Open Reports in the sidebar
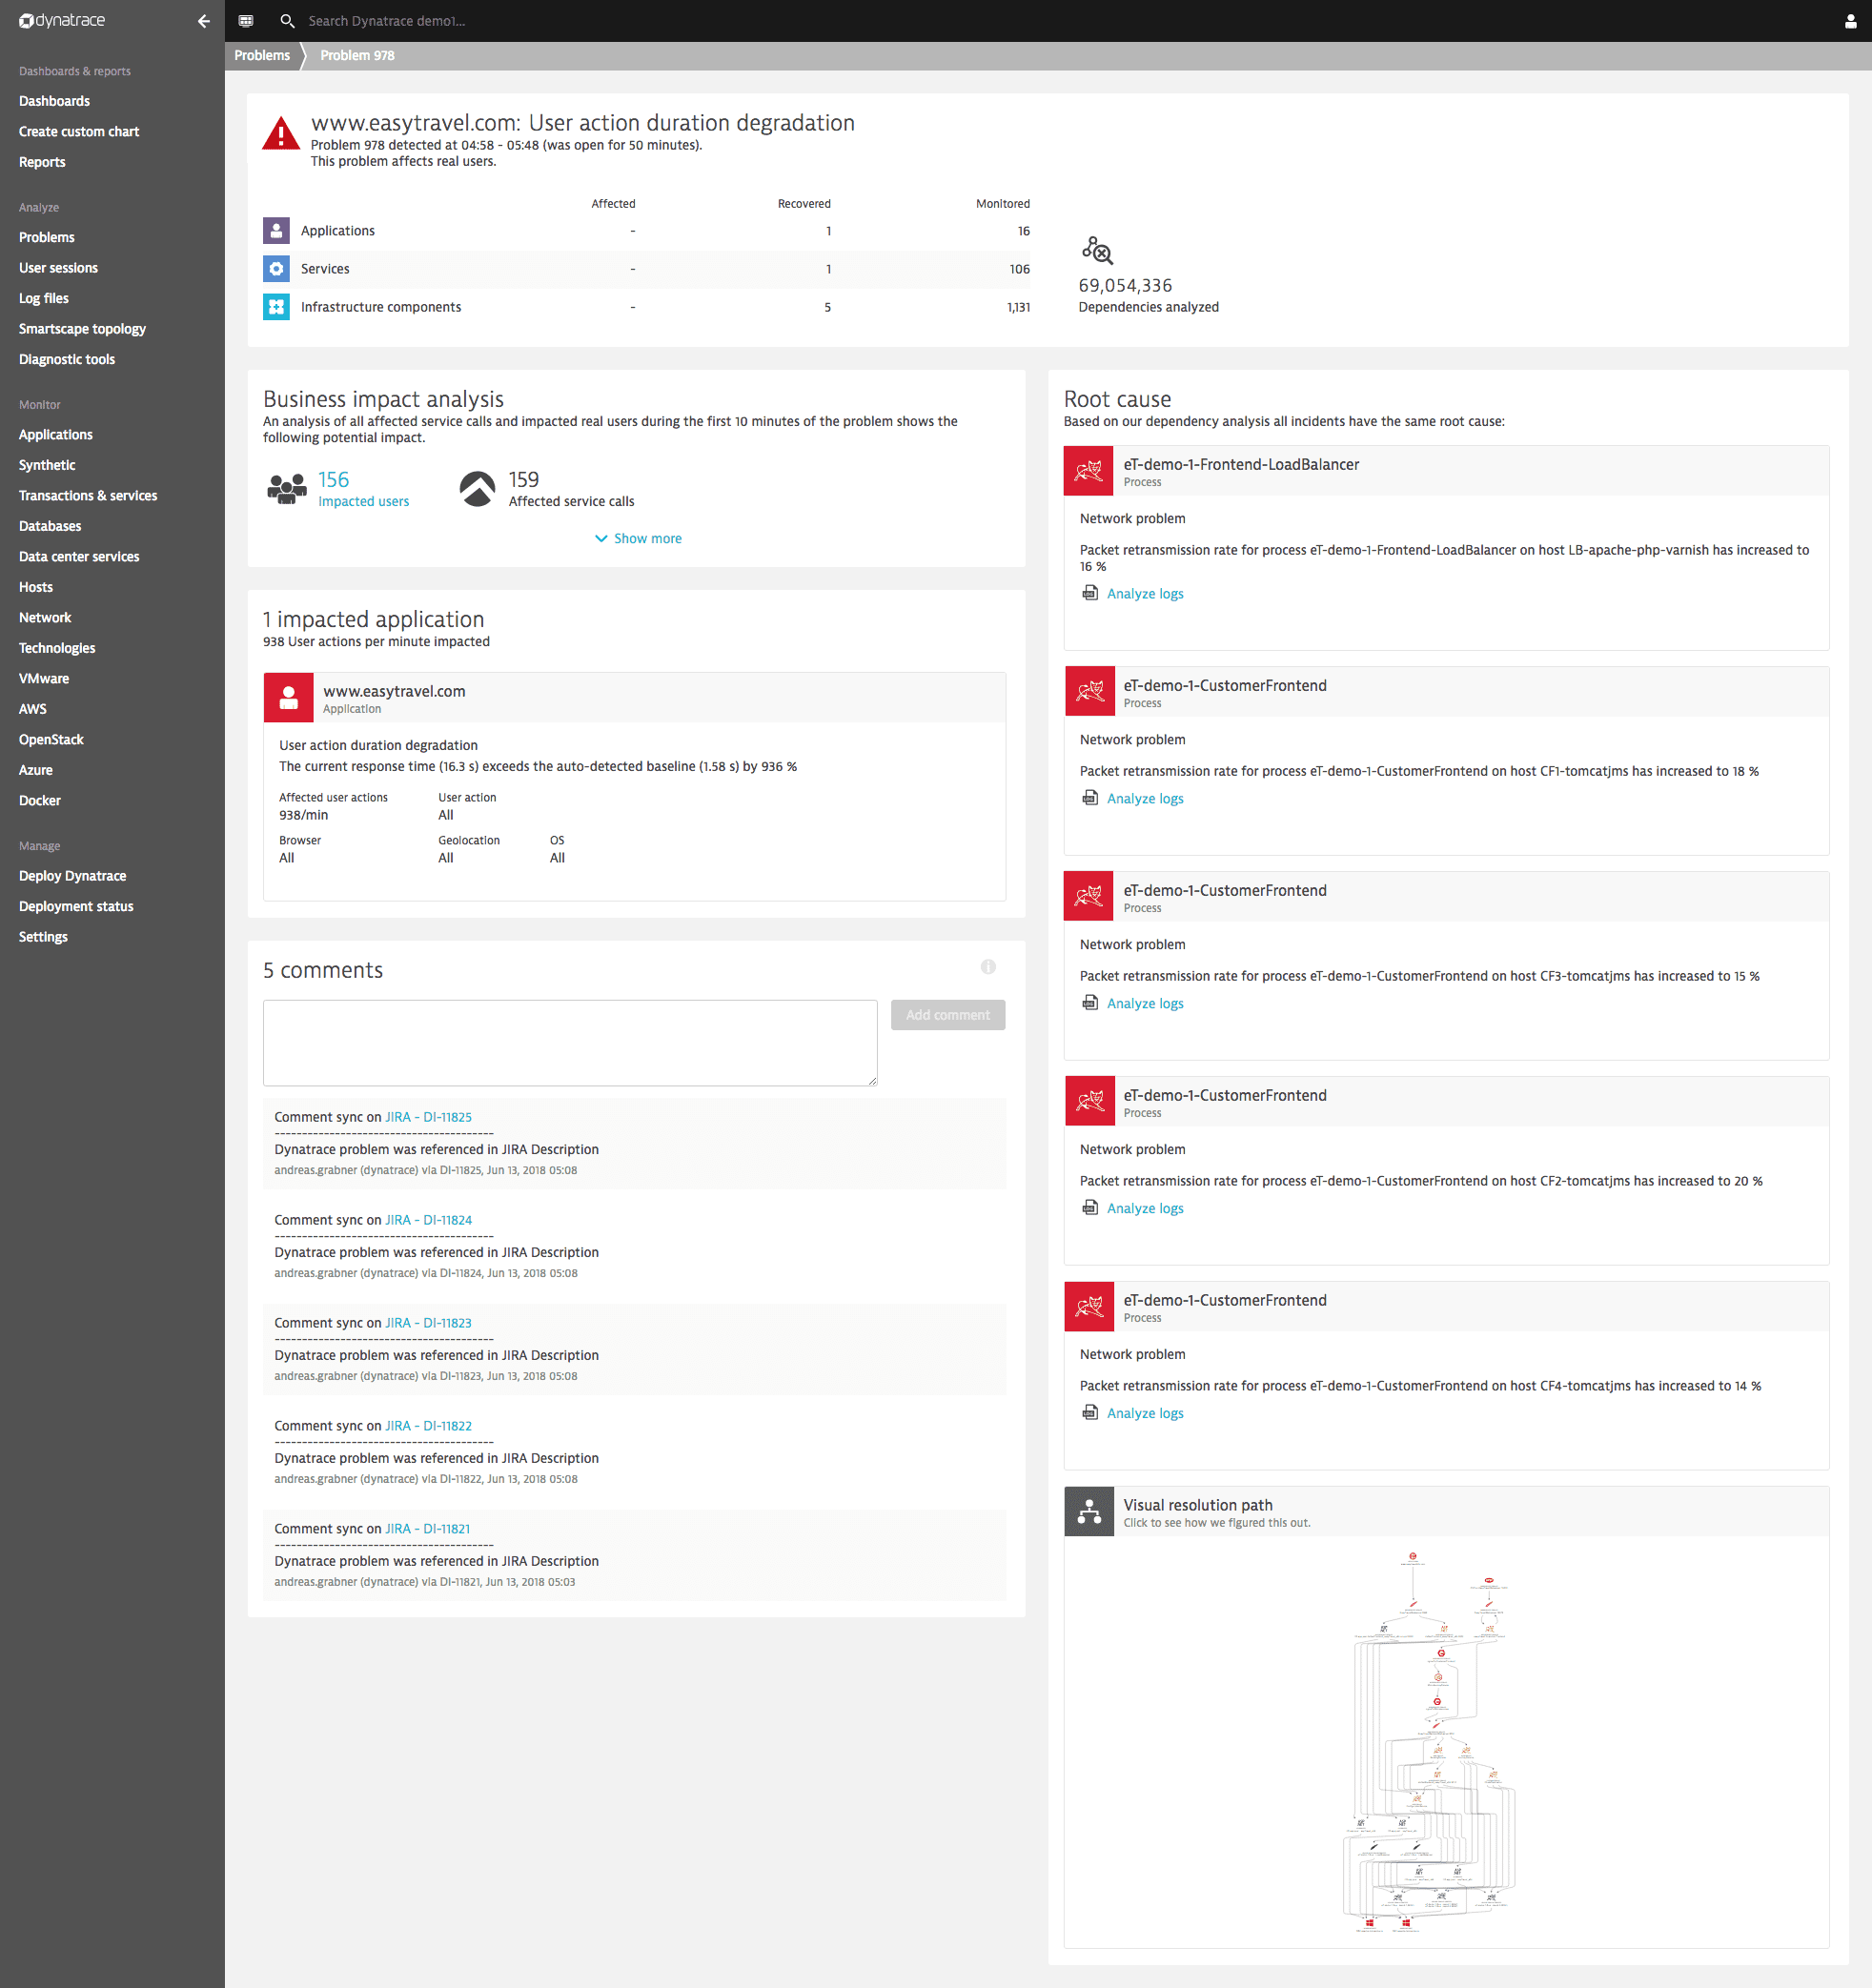Screen dimensions: 1872x1988 pos(42,162)
